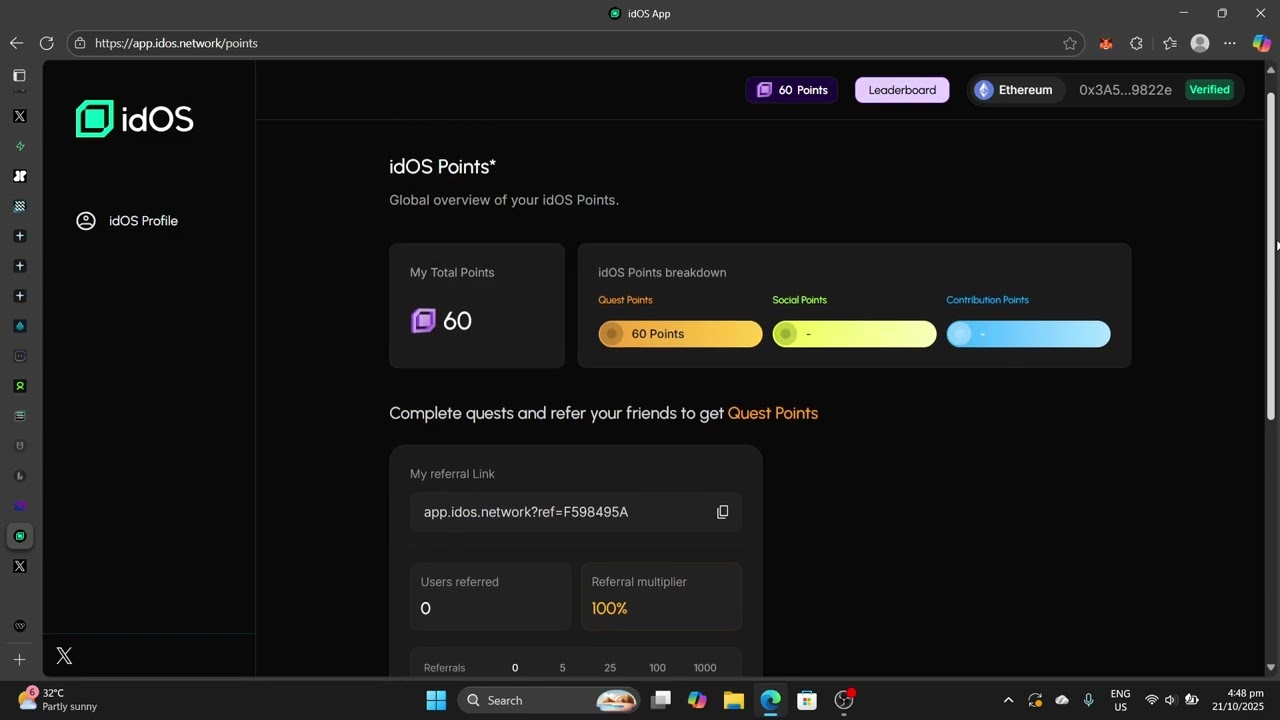Click the orange Quest Points link in the heading

[772, 413]
